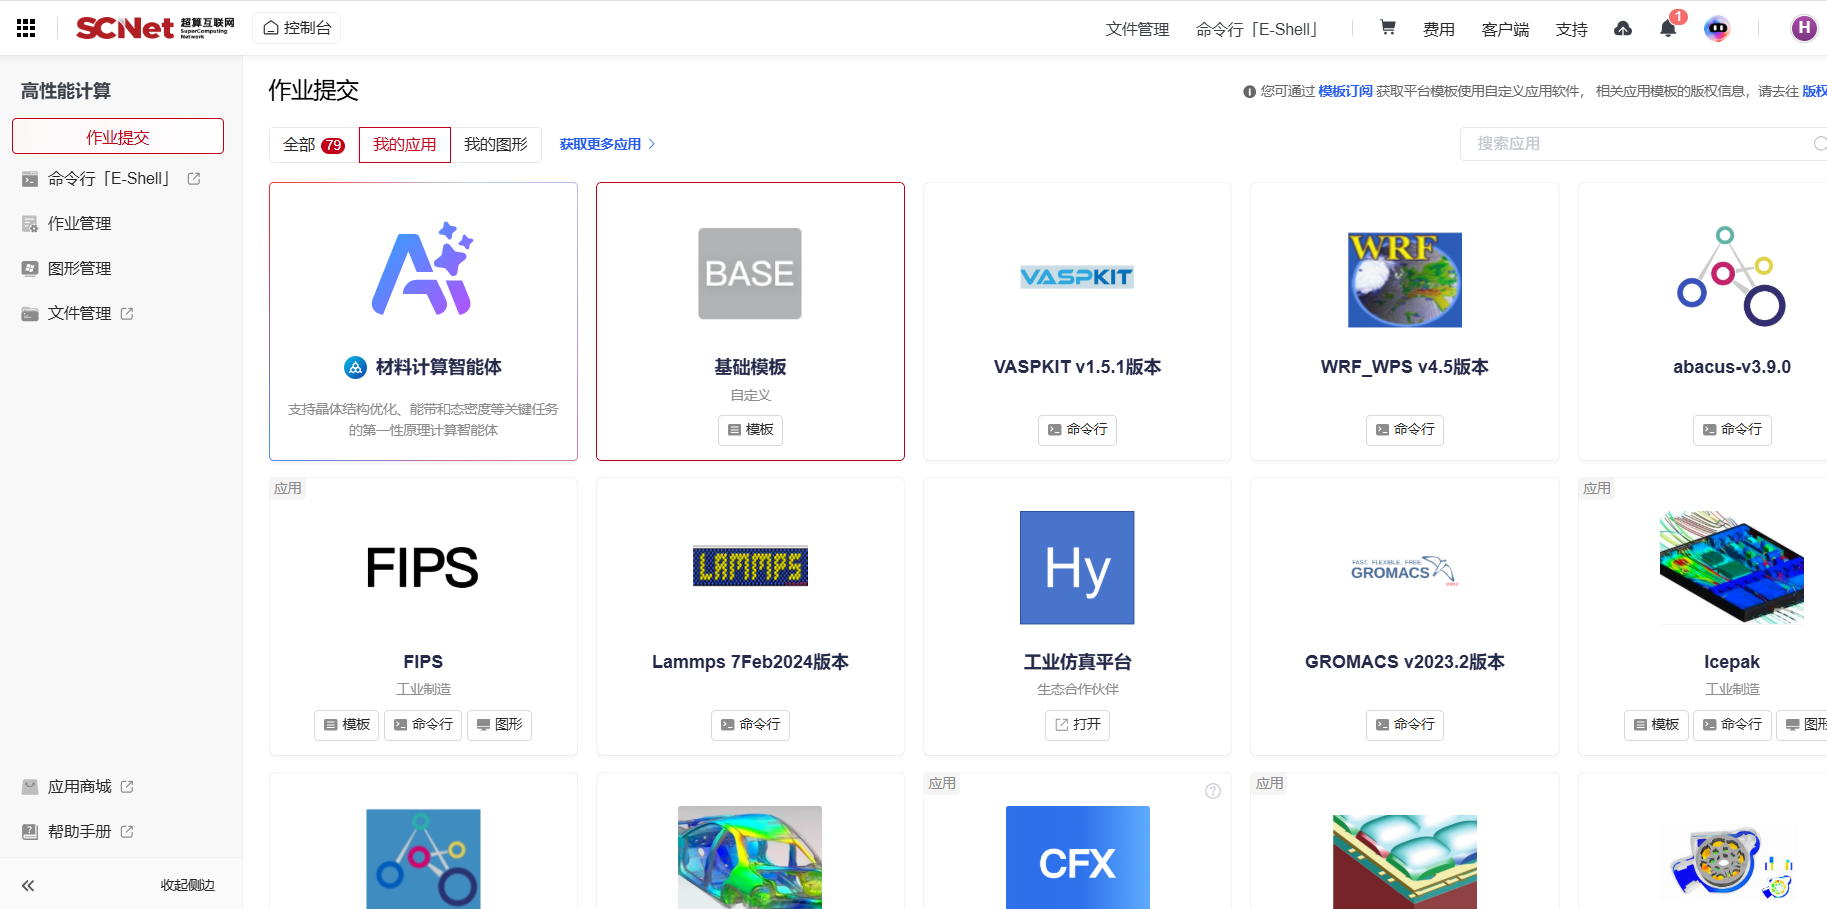This screenshot has width=1827, height=909.
Task: Click the LAMMPS logo
Action: 750,566
